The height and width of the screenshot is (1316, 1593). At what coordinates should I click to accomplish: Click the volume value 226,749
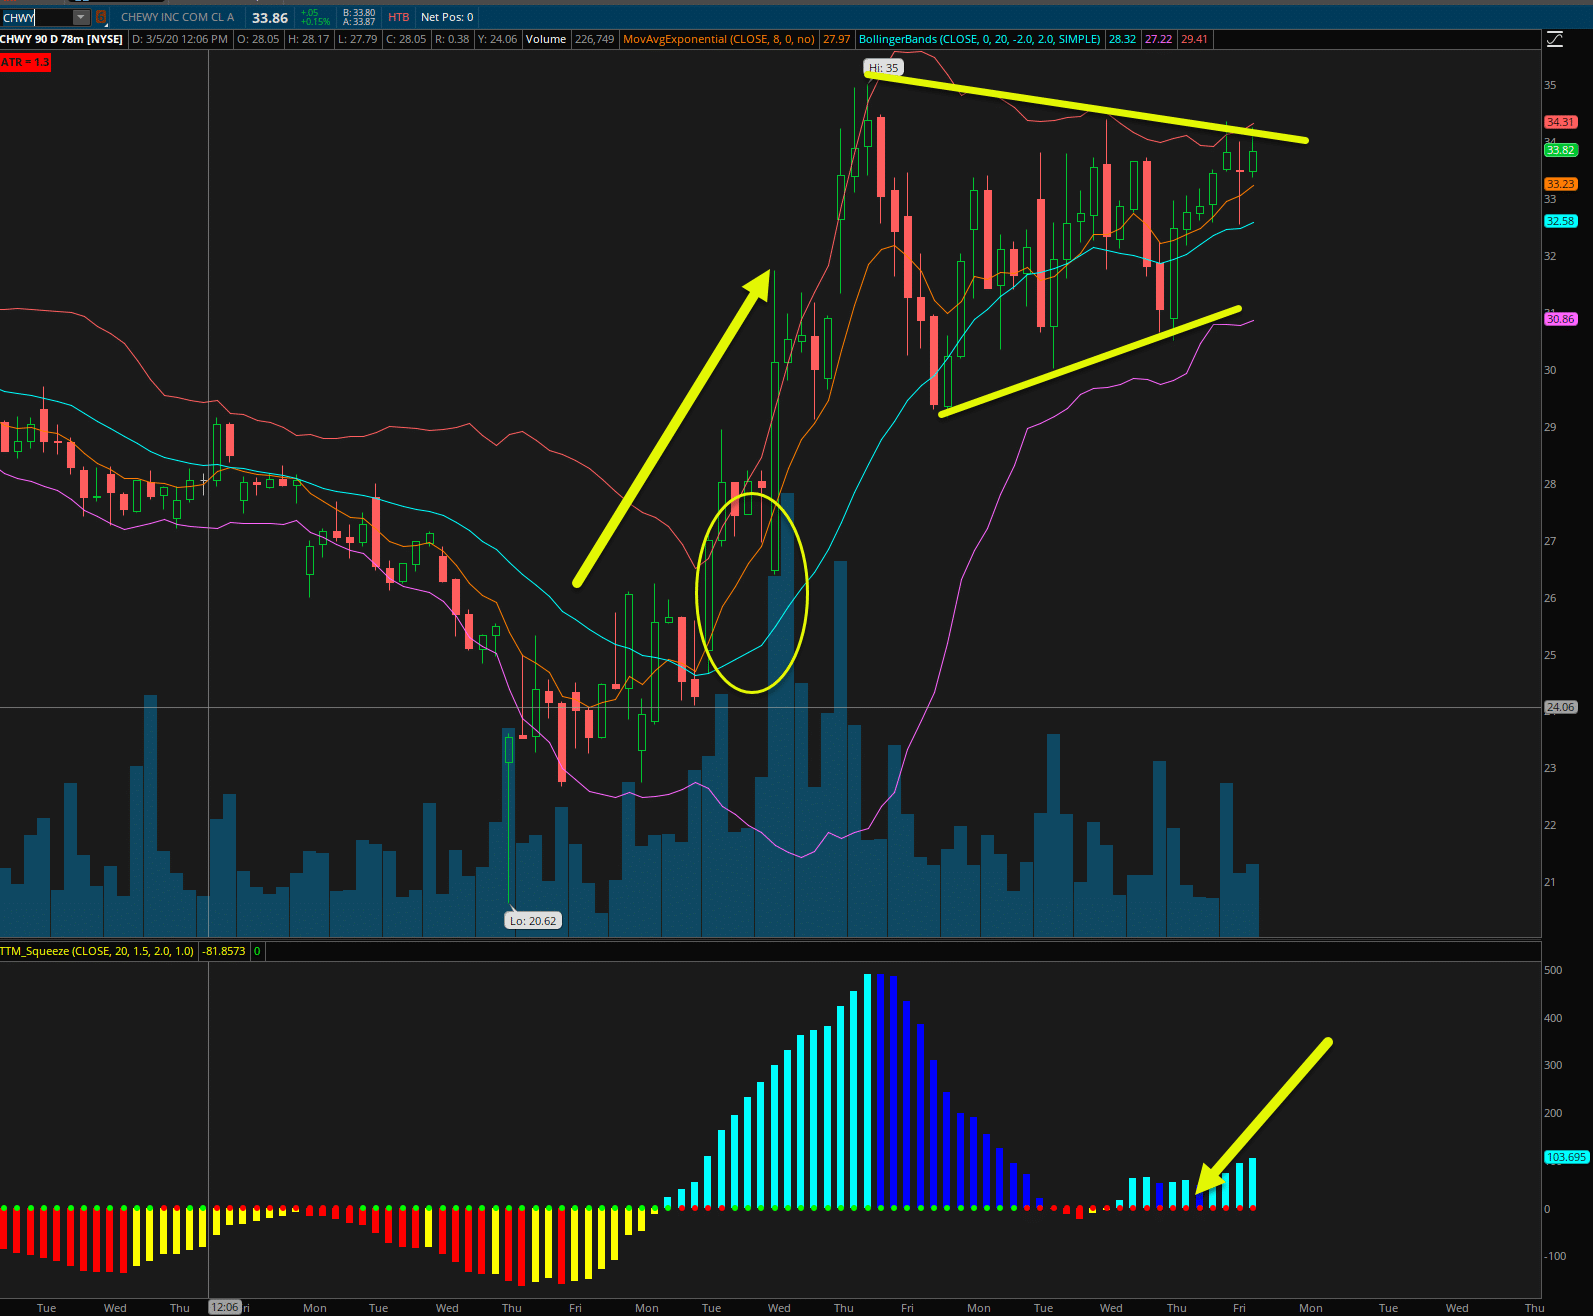(x=595, y=39)
